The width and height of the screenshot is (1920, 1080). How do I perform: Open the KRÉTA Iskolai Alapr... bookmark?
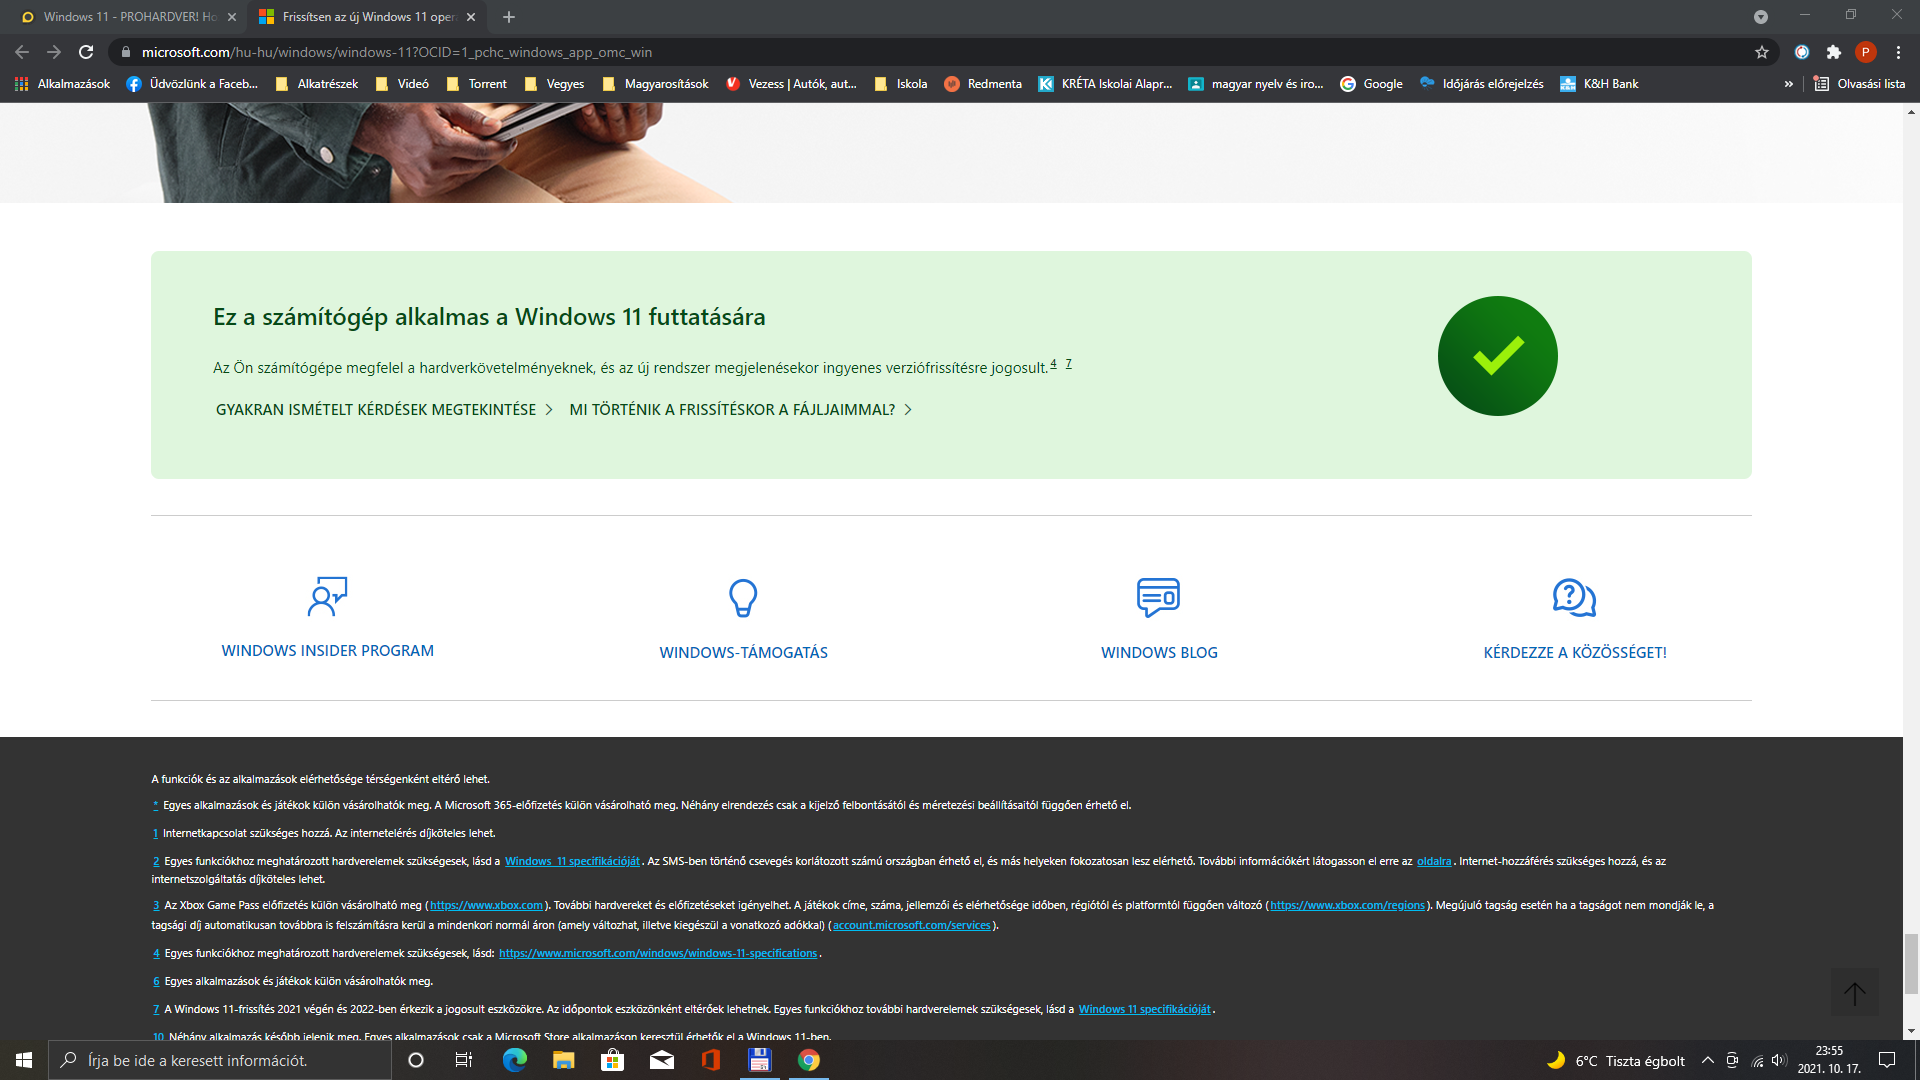(1105, 84)
